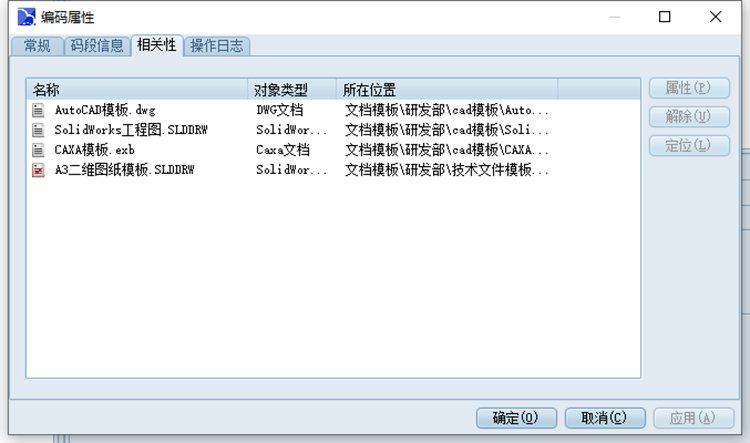Click the 定位(L) button
This screenshot has width=750, height=443.
click(x=688, y=146)
